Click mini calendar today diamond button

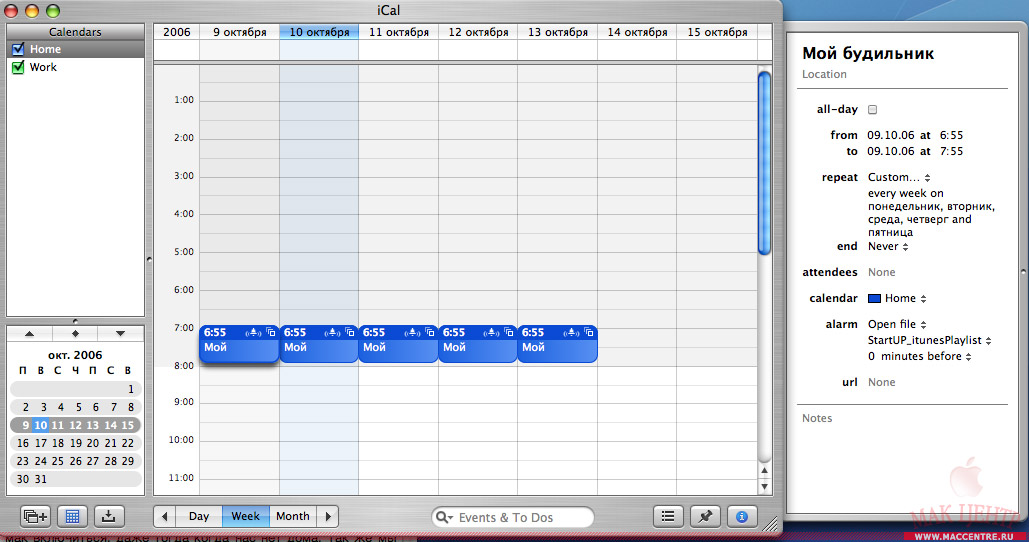[75, 333]
